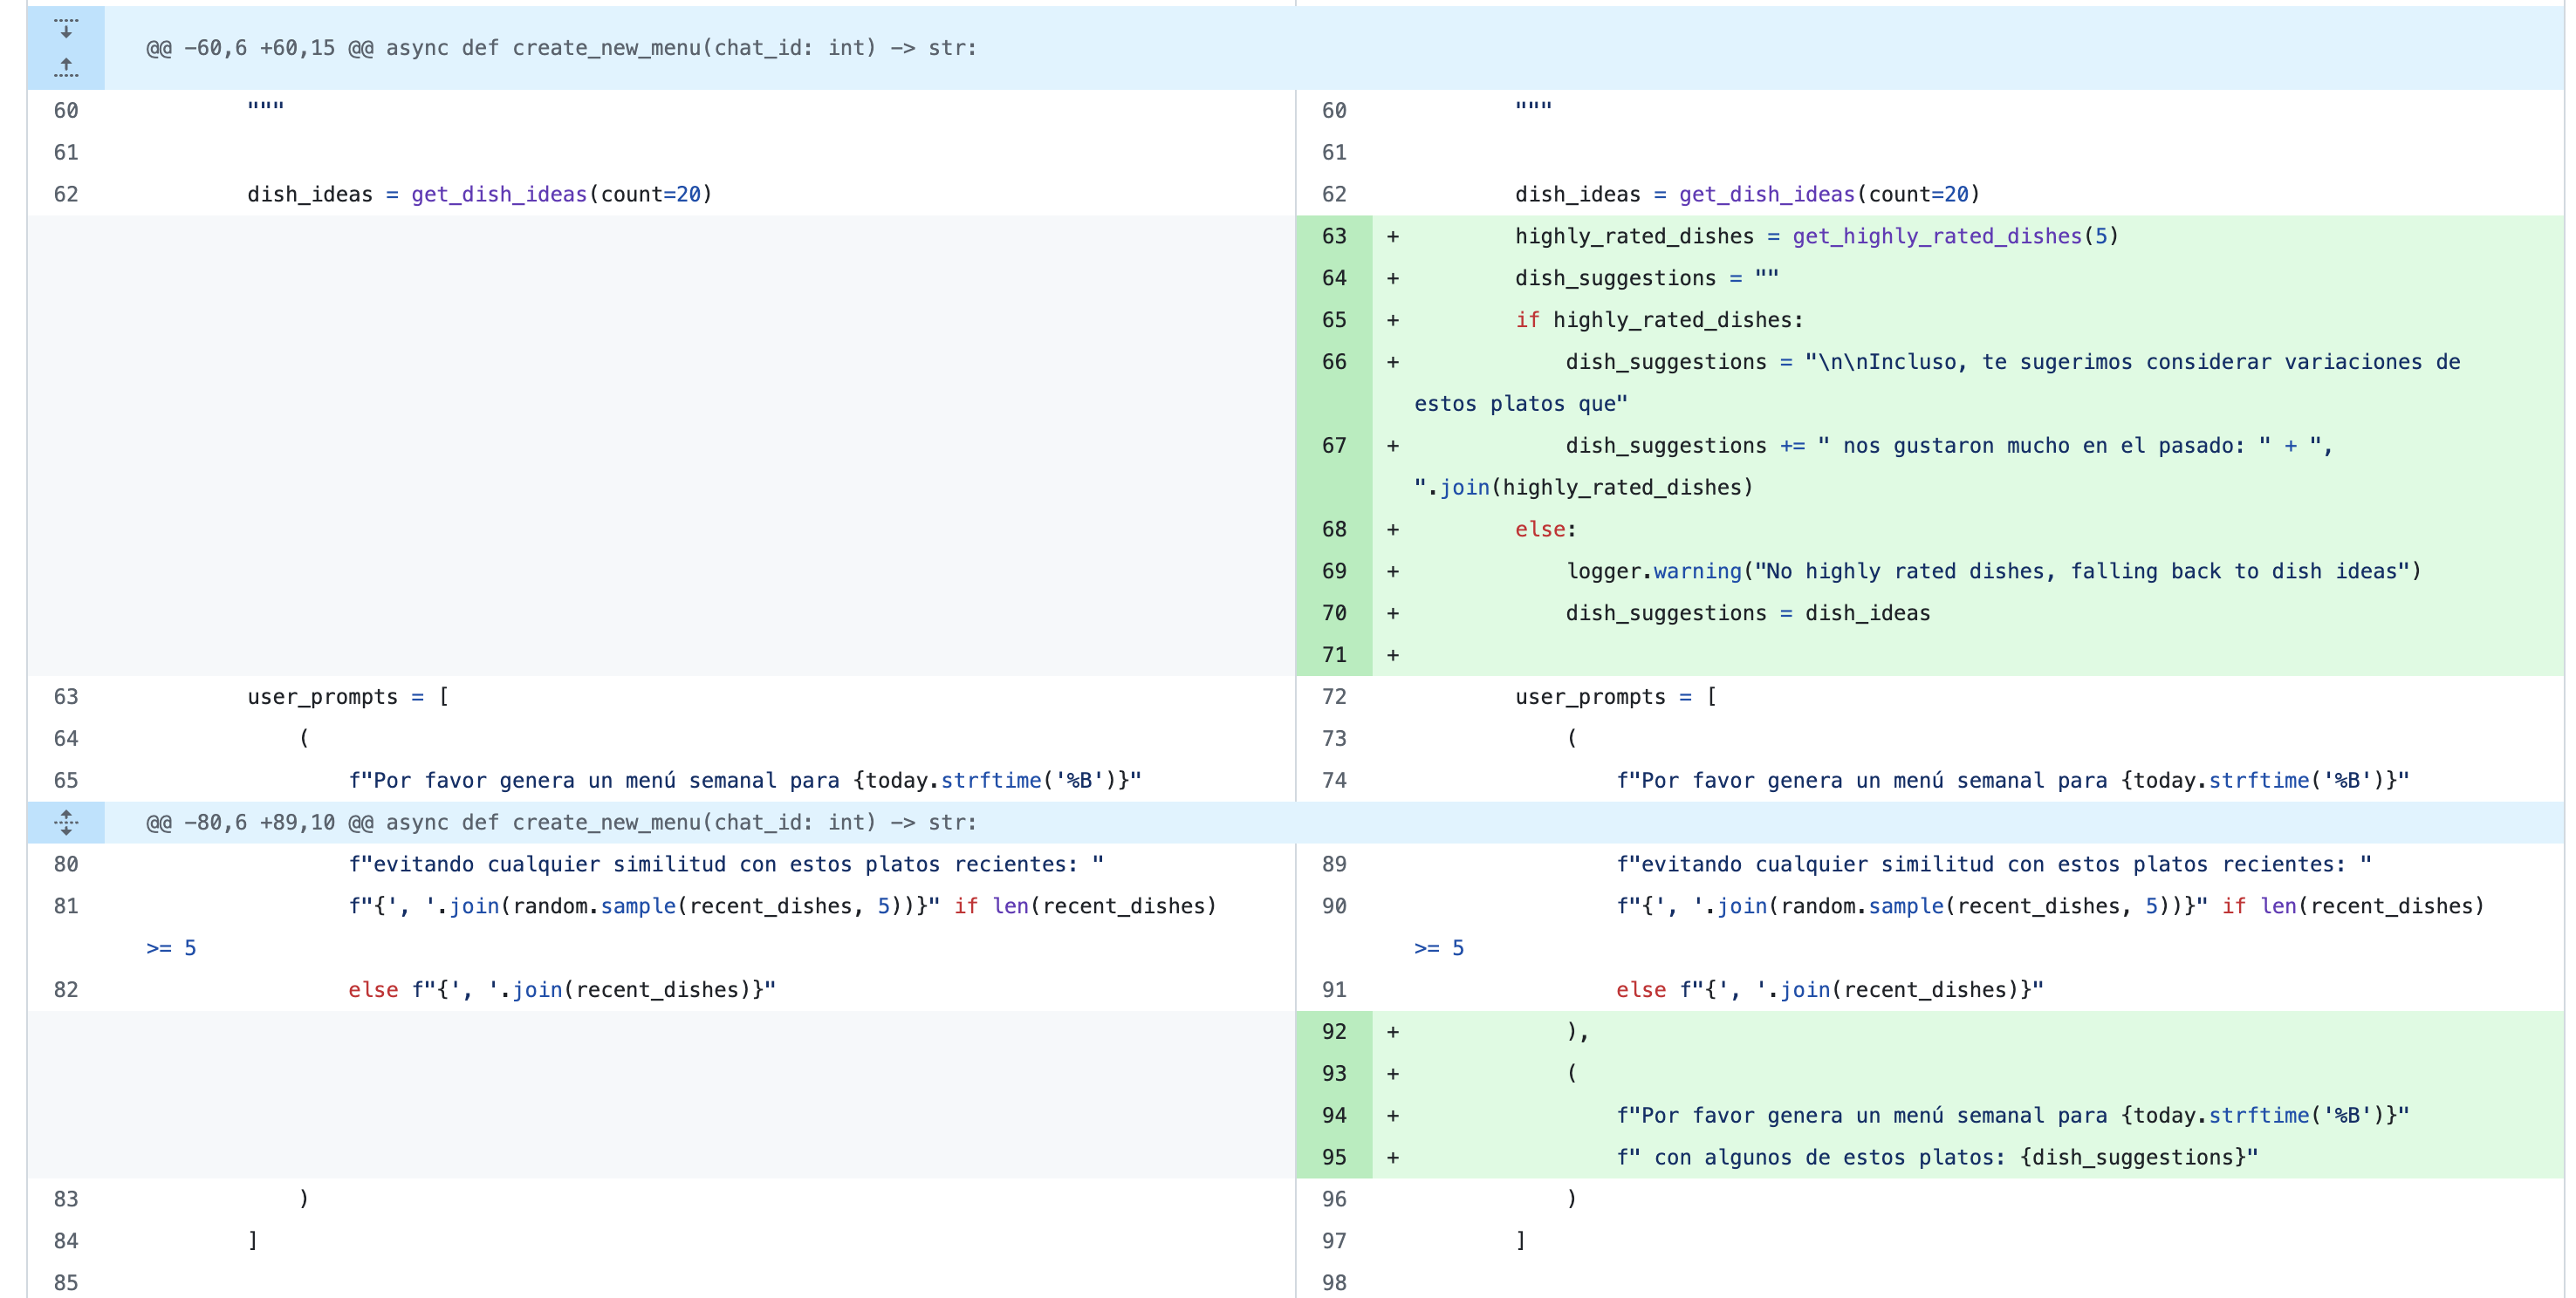This screenshot has width=2576, height=1298.
Task: Select right line number 97
Action: pos(1334,1241)
